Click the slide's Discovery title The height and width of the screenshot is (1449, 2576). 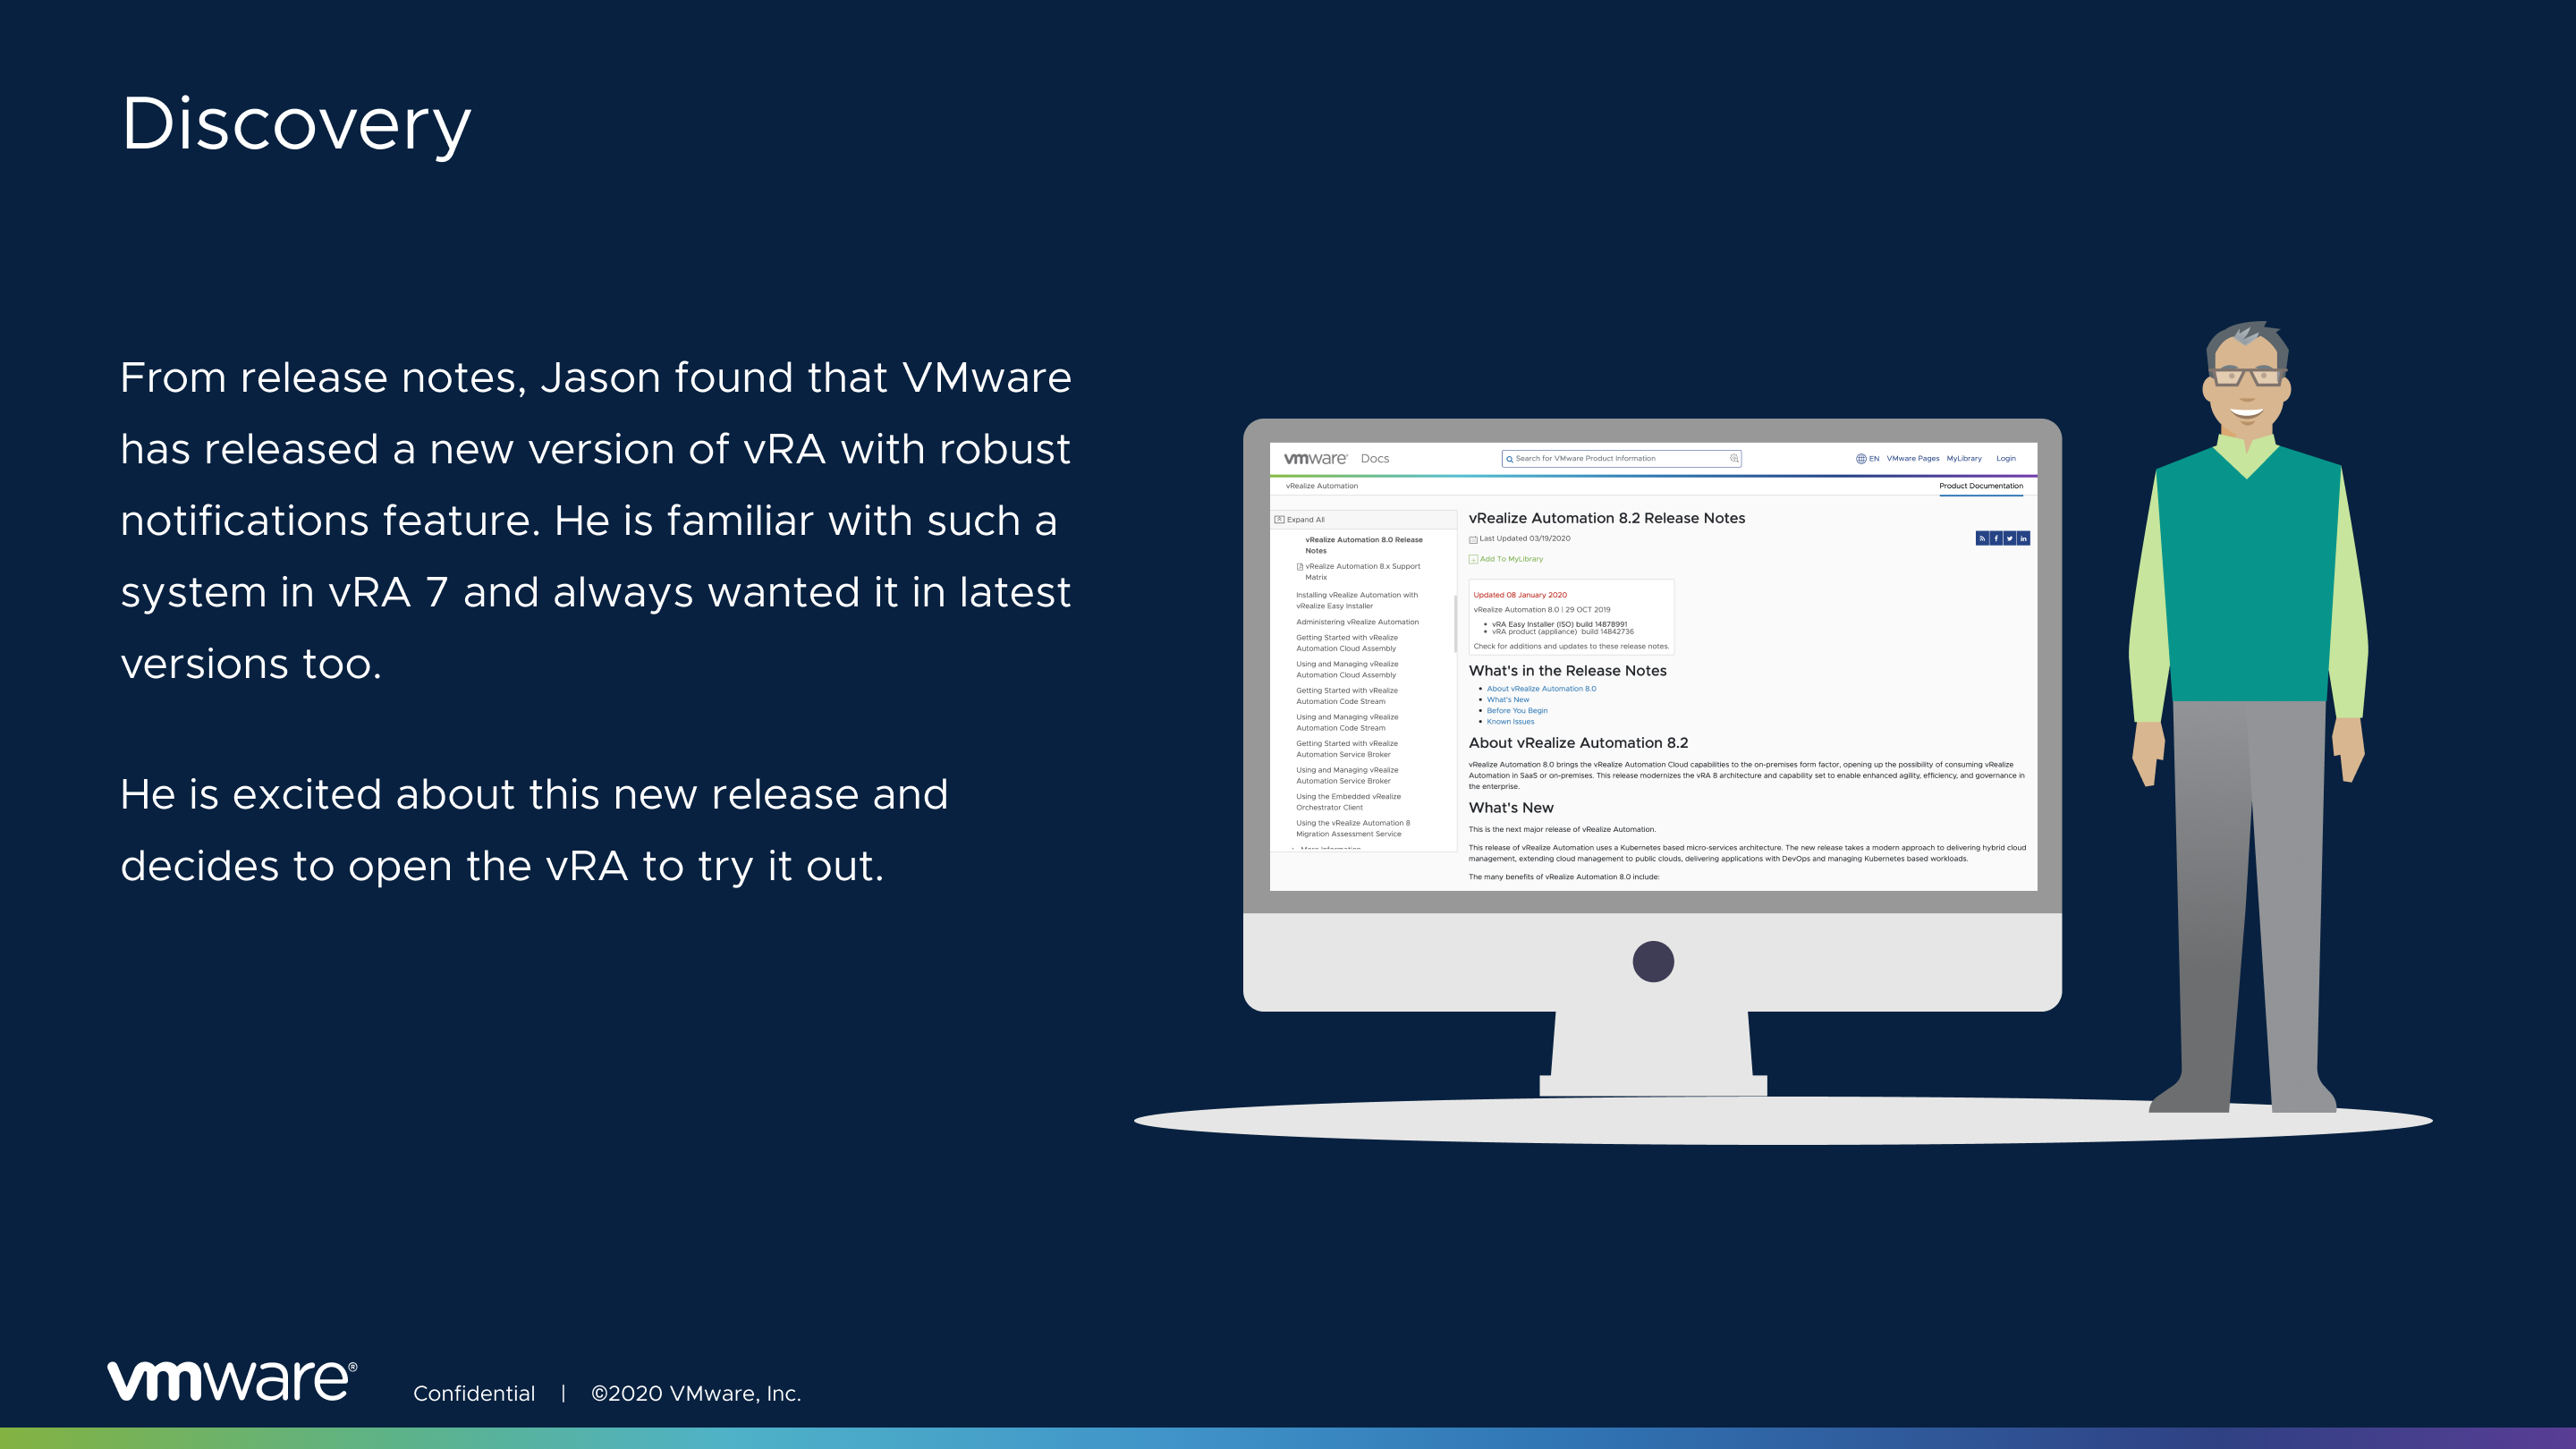(296, 125)
